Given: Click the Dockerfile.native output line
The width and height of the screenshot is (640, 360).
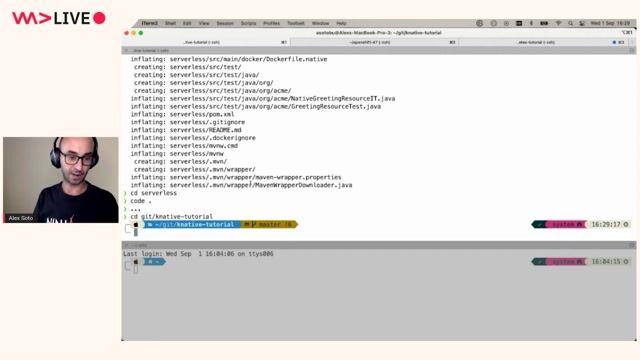Looking at the screenshot, I should pos(229,59).
